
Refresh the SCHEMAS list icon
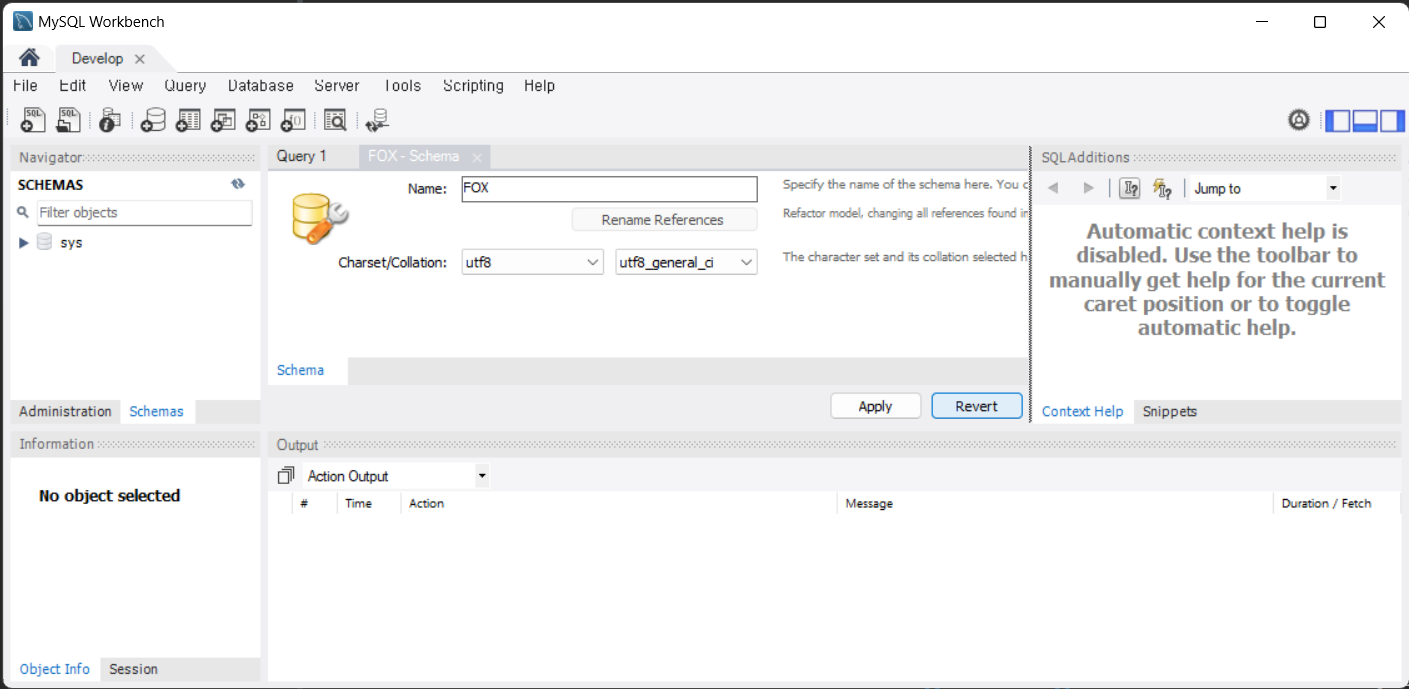pyautogui.click(x=238, y=184)
